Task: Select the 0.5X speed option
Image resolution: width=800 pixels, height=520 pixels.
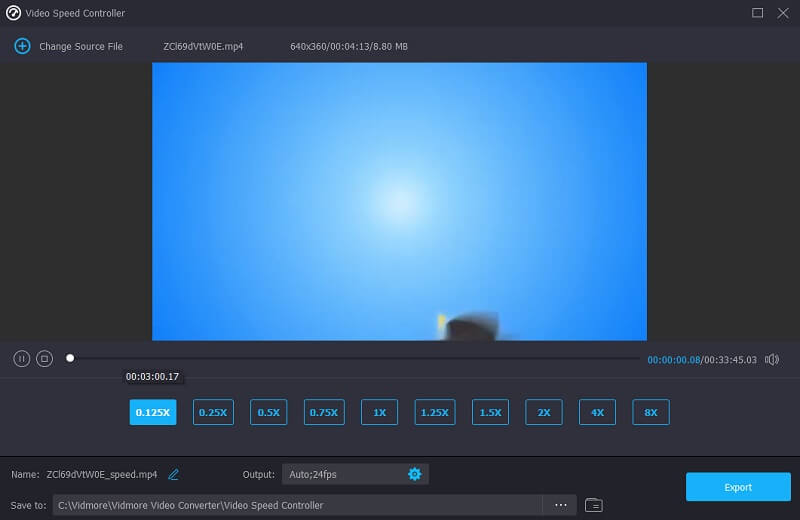Action: pyautogui.click(x=268, y=412)
